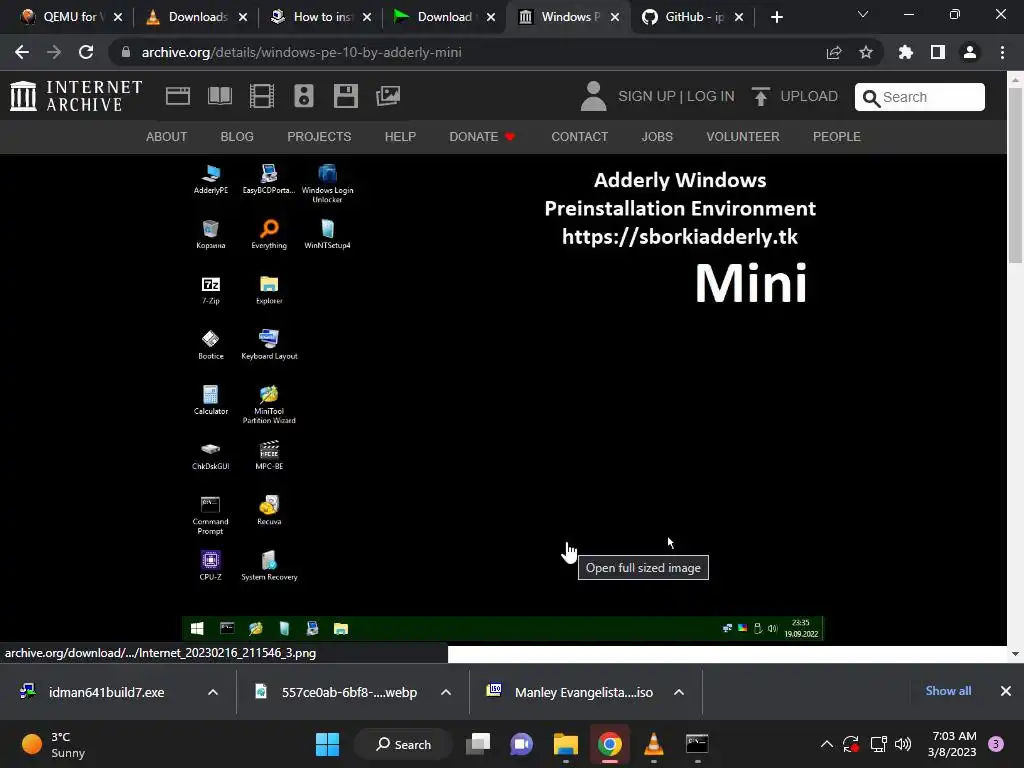Viewport: 1024px width, 768px height.
Task: Open the CONTACT menu item
Action: [x=579, y=136]
